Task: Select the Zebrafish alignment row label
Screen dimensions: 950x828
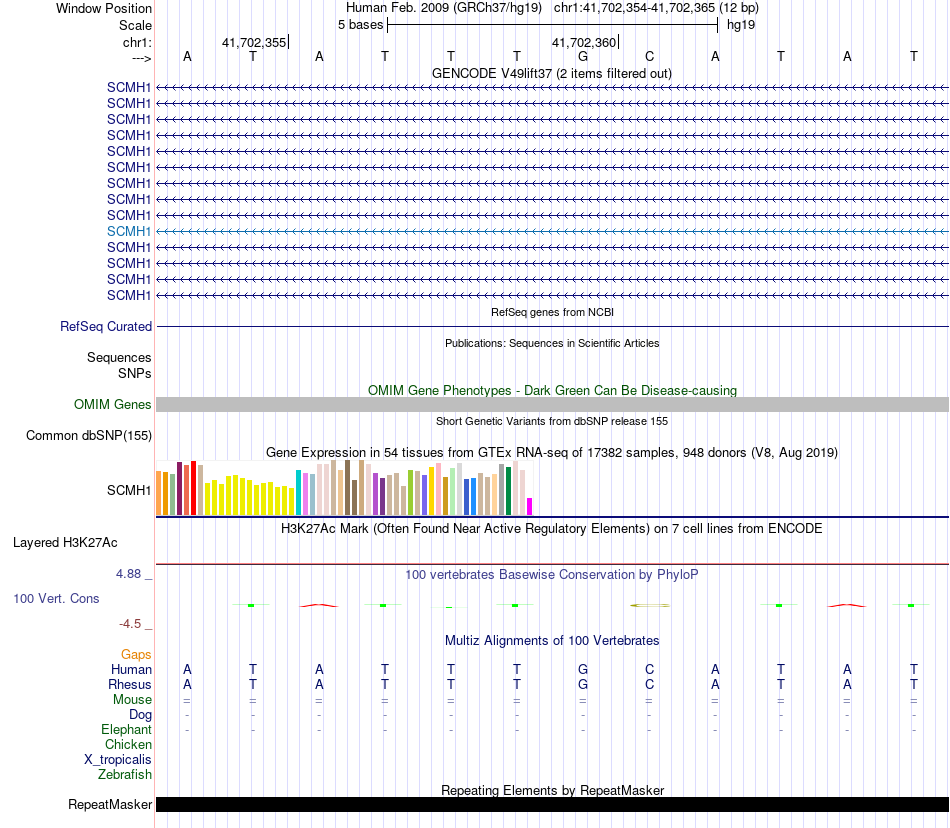Action: 125,774
